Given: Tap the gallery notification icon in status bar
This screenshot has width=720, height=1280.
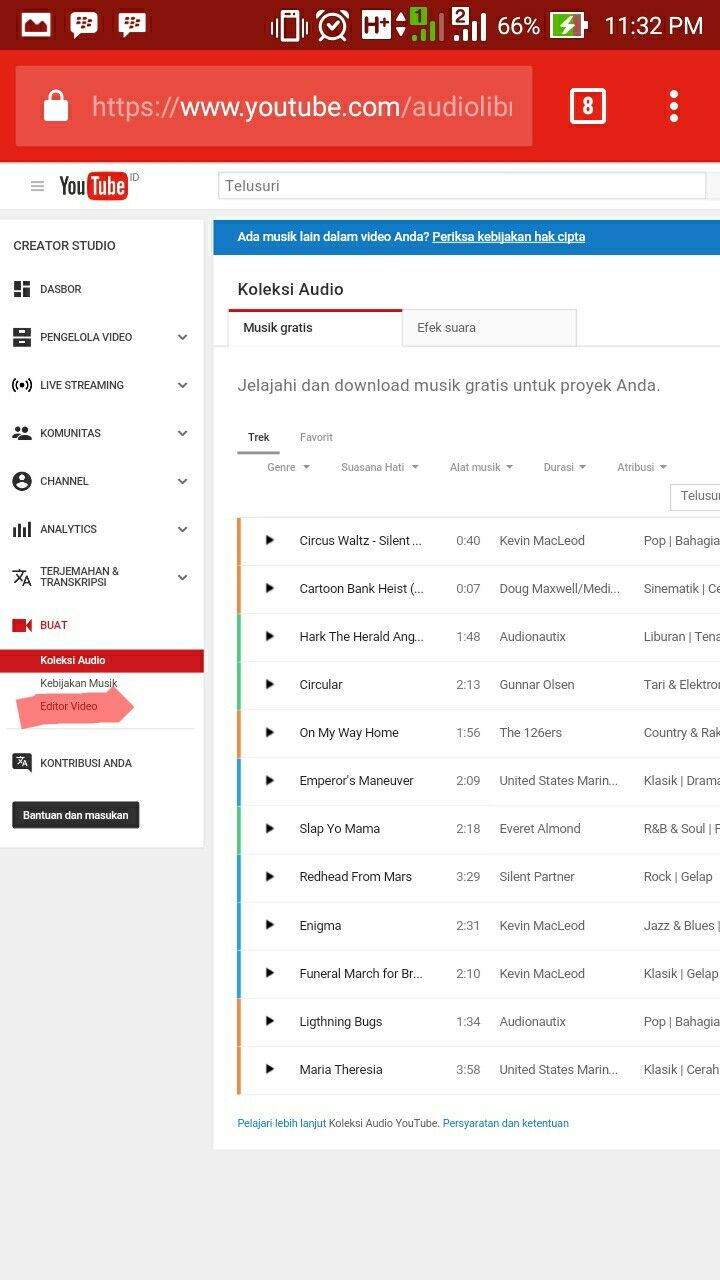Looking at the screenshot, I should point(36,24).
